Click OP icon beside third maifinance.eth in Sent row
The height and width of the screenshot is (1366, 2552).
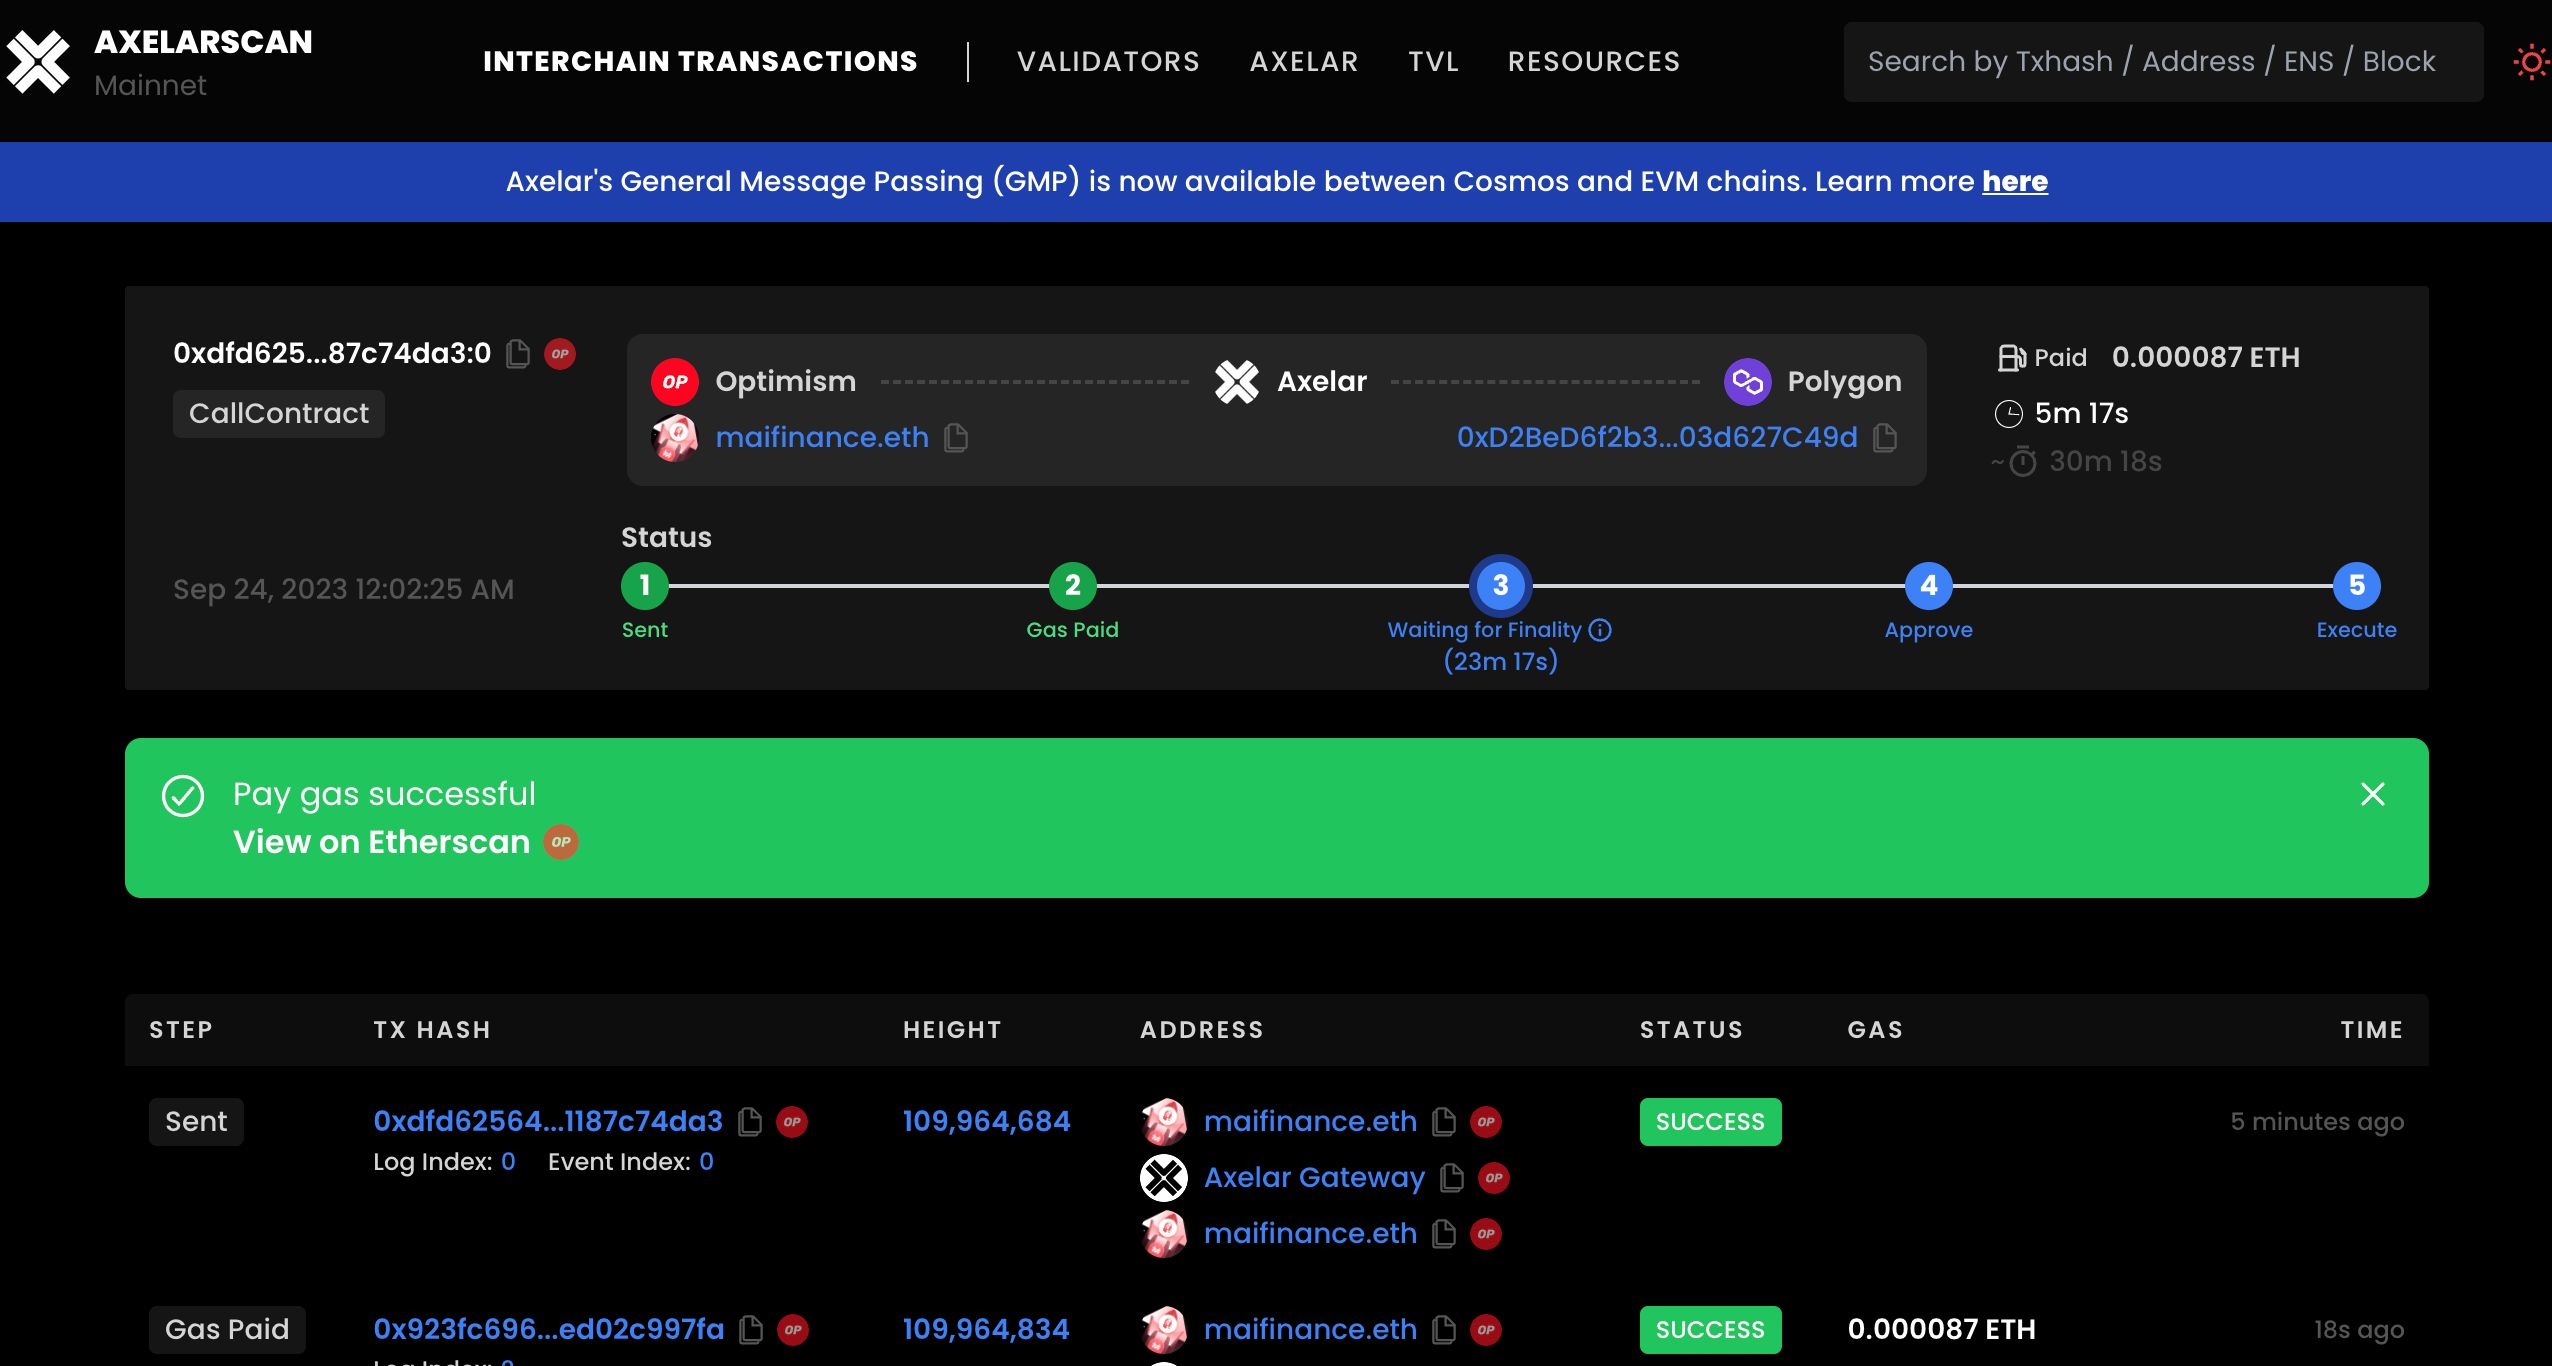pyautogui.click(x=1486, y=1234)
